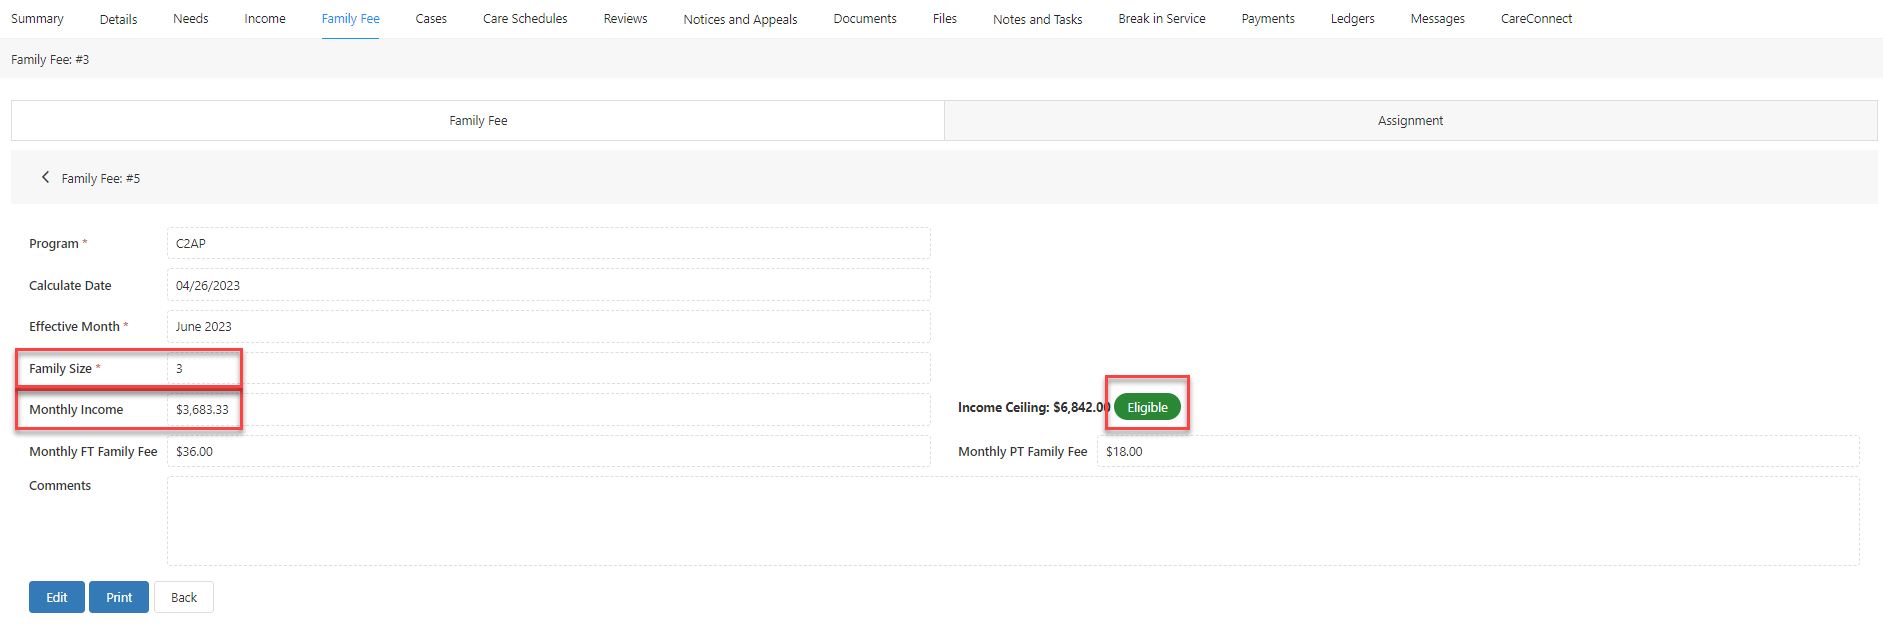Print the family fee record

click(x=119, y=597)
